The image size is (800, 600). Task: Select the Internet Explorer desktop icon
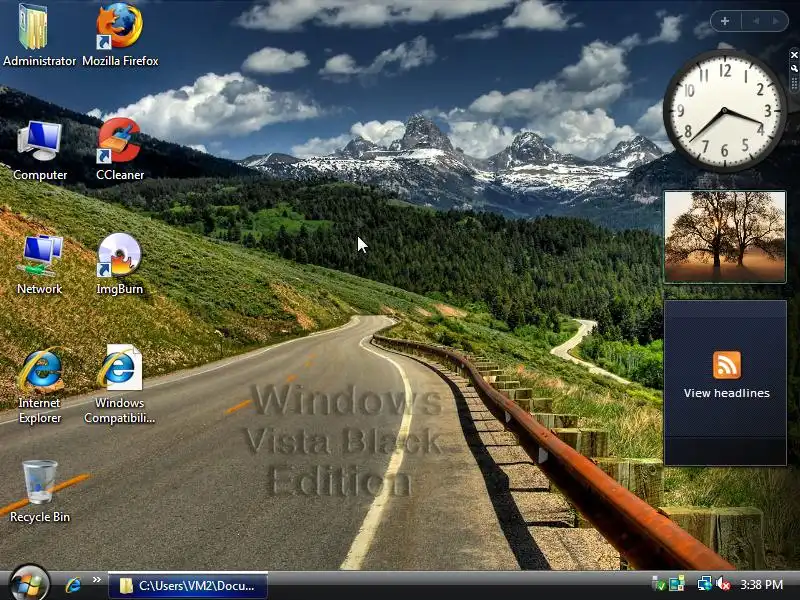pos(40,369)
